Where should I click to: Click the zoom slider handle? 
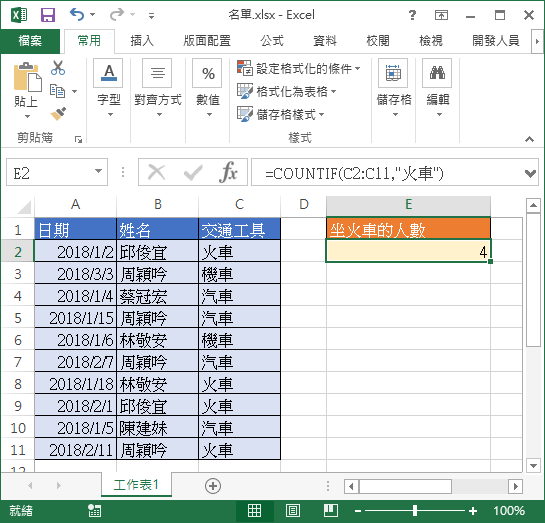415,510
